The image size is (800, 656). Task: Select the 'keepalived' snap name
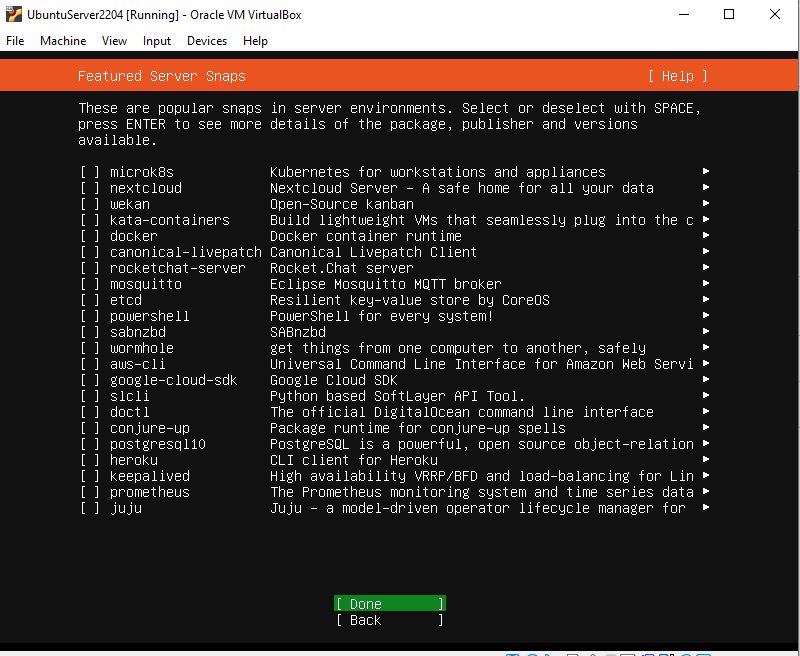(x=149, y=476)
